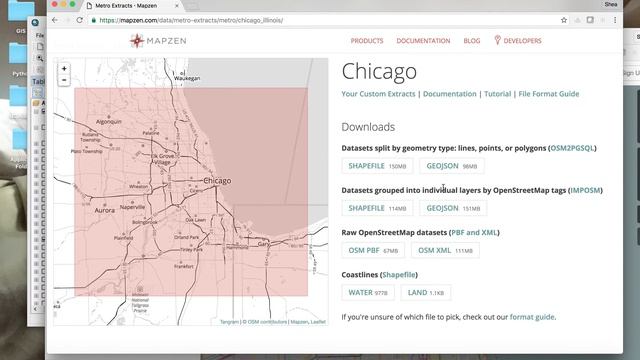Click the green secure lock icon
The width and height of the screenshot is (640, 360).
(93, 20)
